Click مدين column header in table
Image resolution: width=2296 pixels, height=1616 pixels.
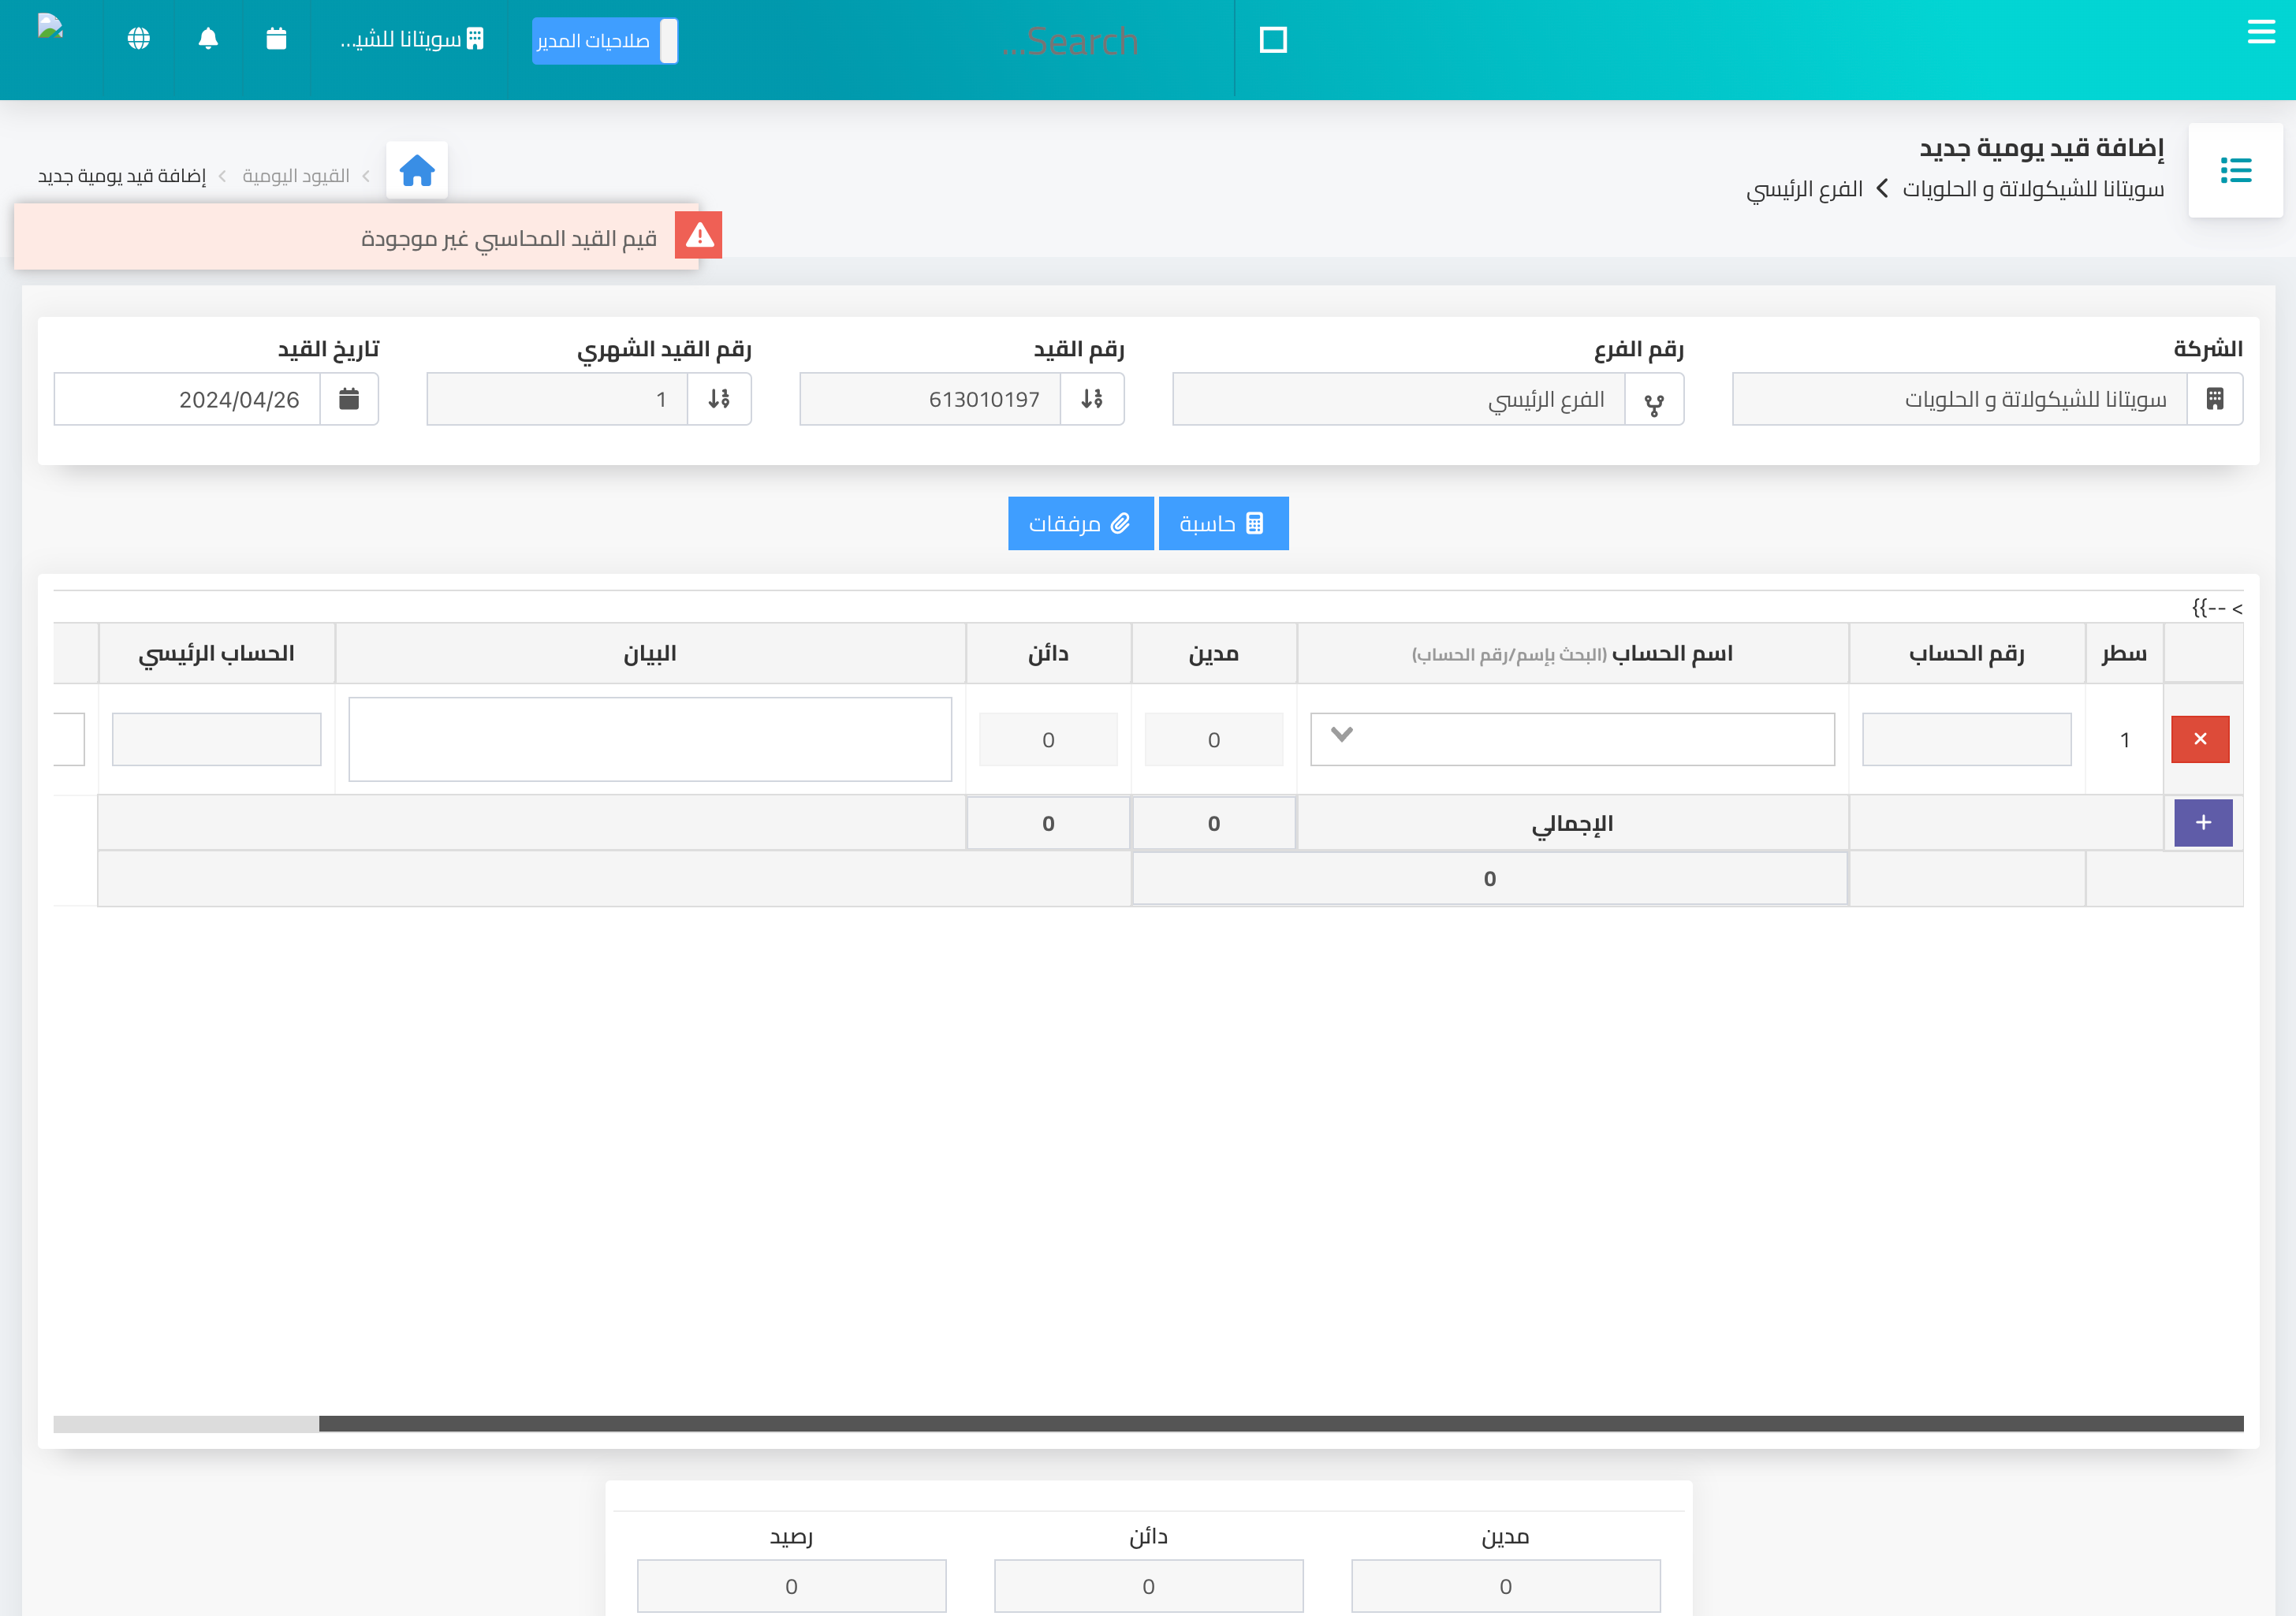tap(1214, 653)
